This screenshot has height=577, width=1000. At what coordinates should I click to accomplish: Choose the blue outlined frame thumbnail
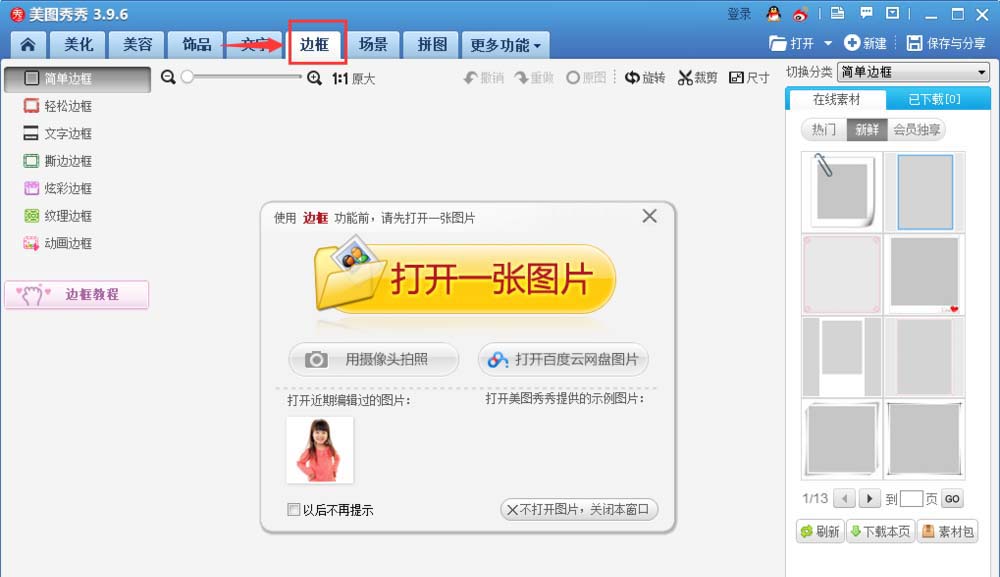[x=925, y=191]
